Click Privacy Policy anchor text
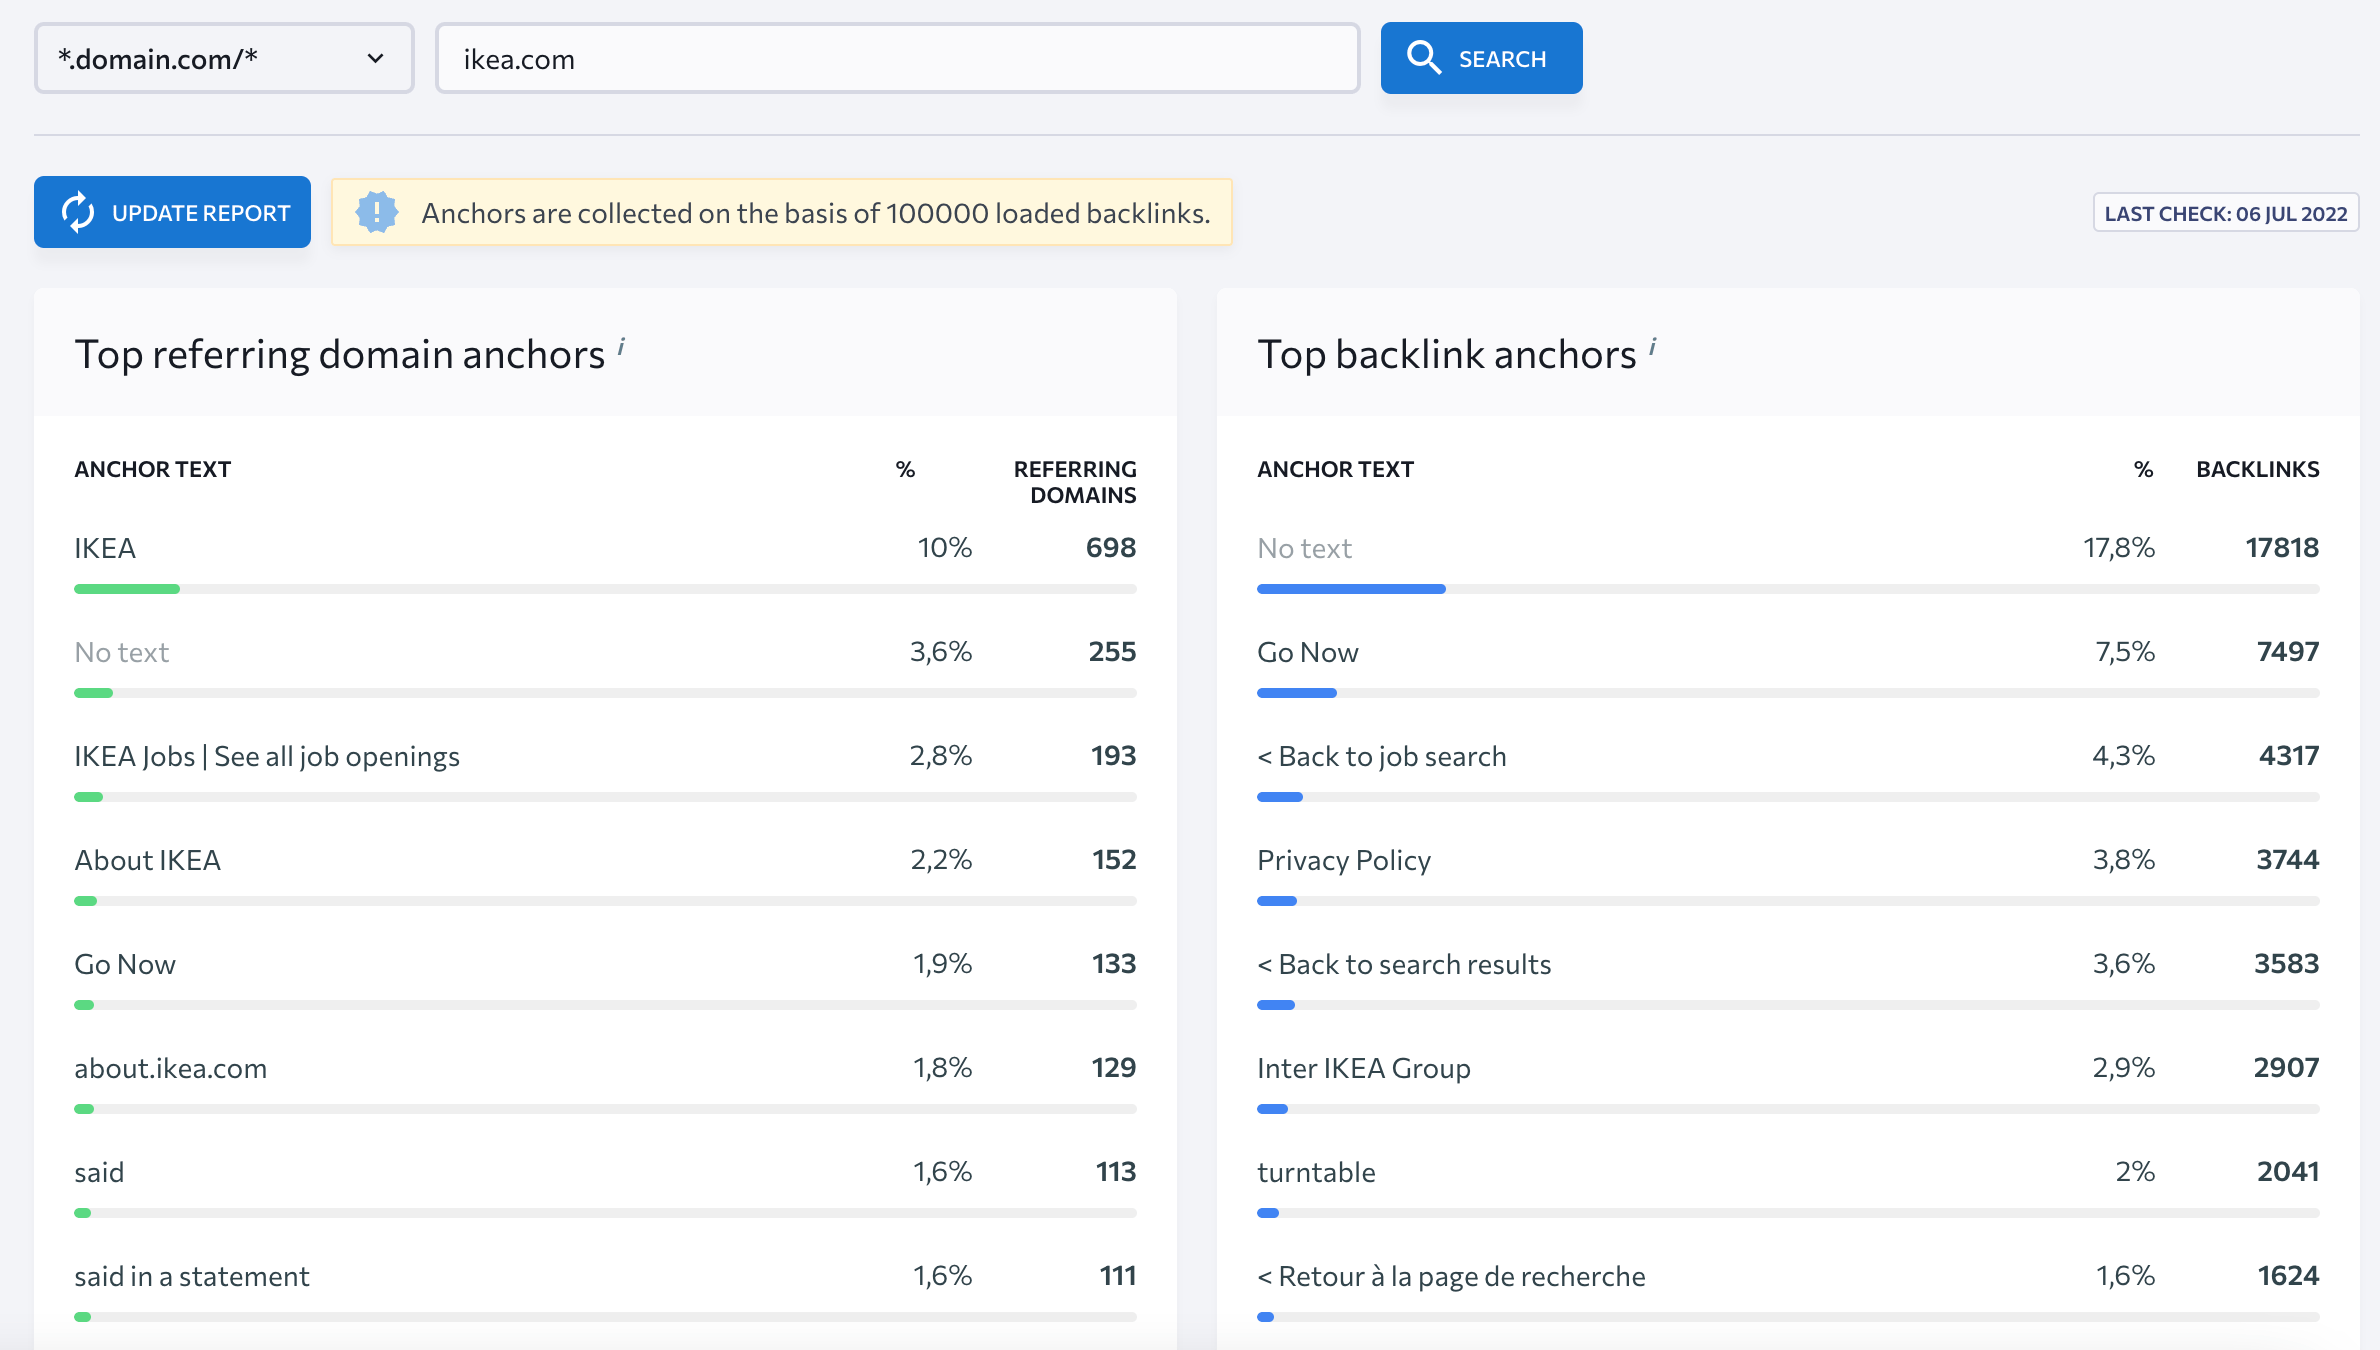The height and width of the screenshot is (1350, 2380). coord(1344,860)
